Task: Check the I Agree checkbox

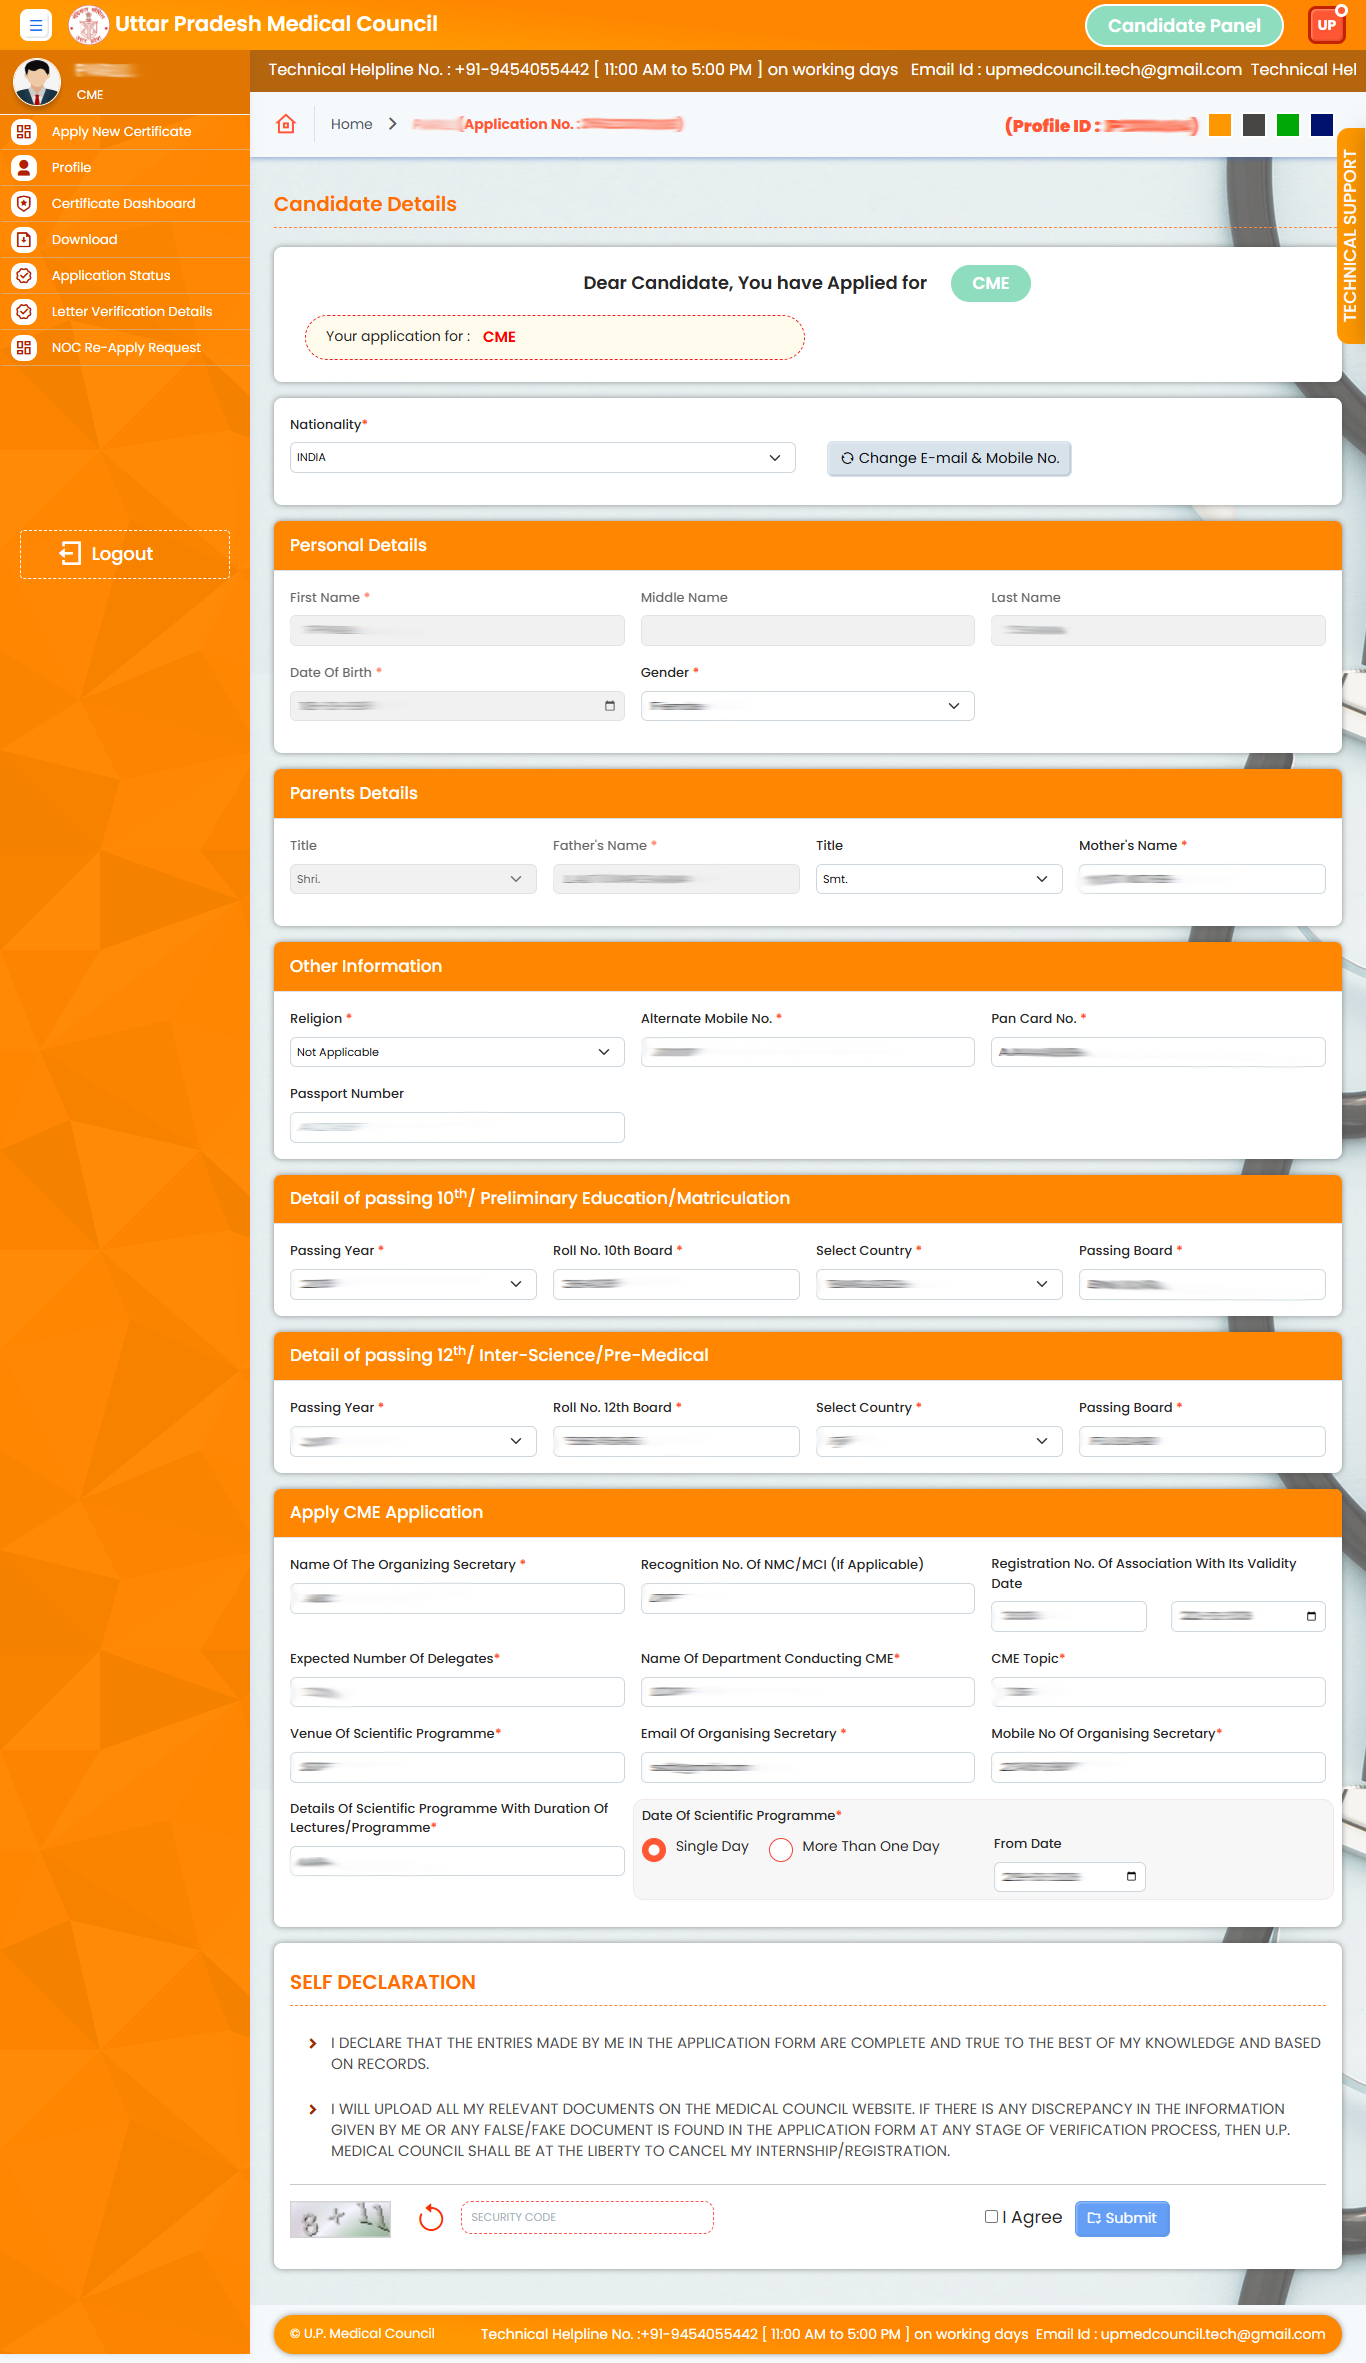Action: [991, 2217]
